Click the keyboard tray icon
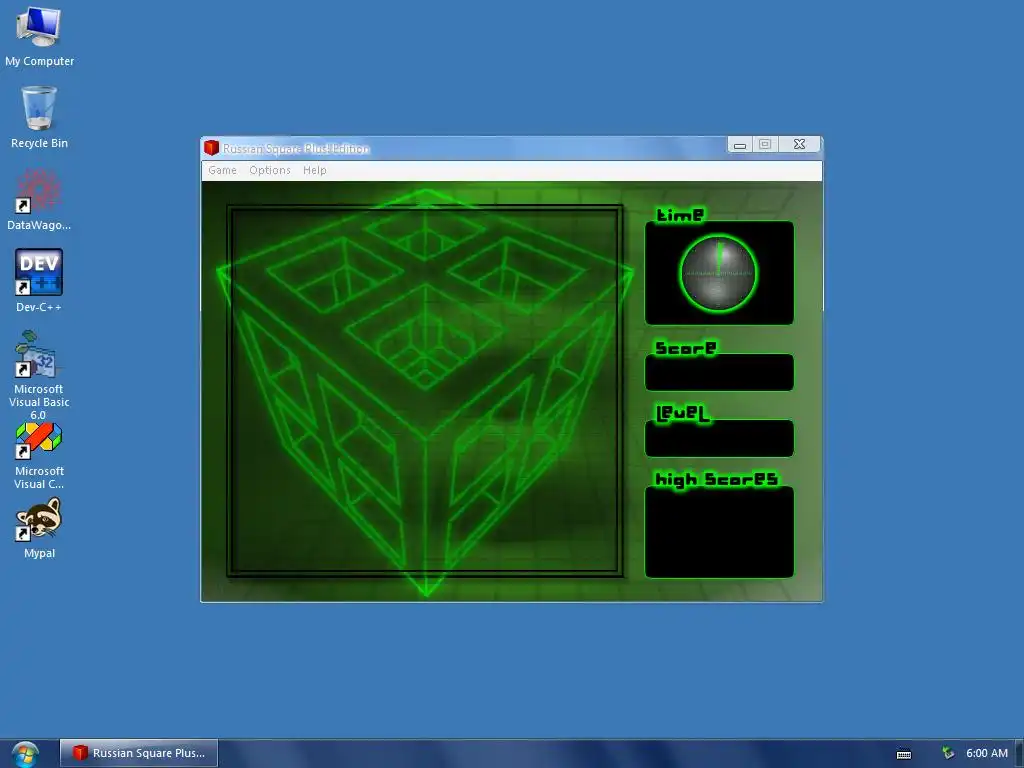This screenshot has width=1024, height=768. click(904, 754)
